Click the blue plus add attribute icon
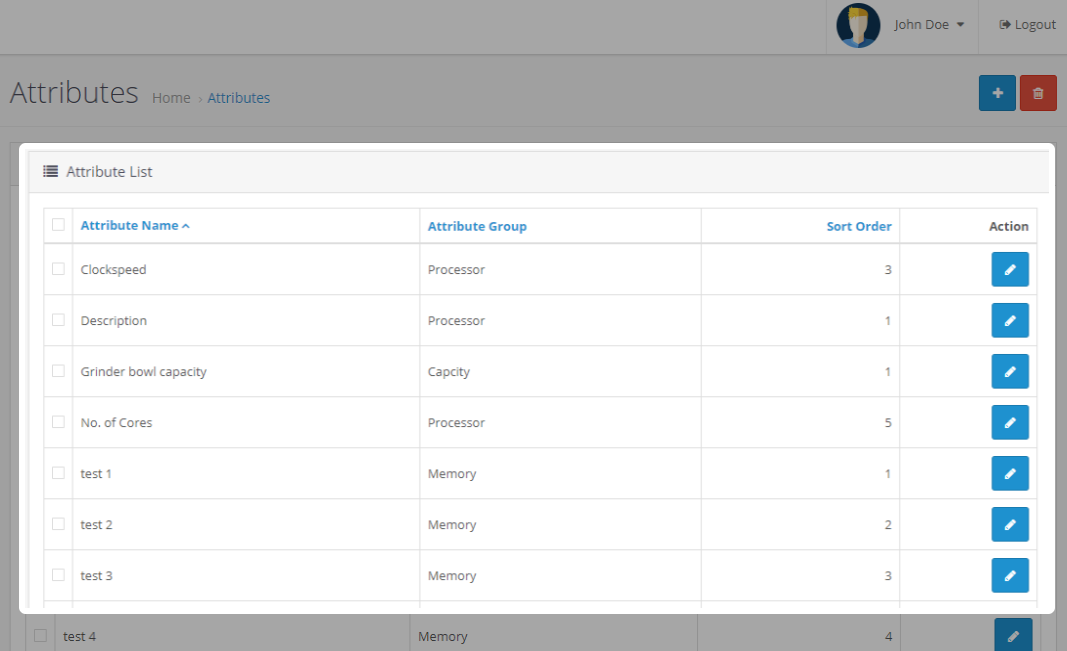Image resolution: width=1067 pixels, height=651 pixels. pos(997,93)
